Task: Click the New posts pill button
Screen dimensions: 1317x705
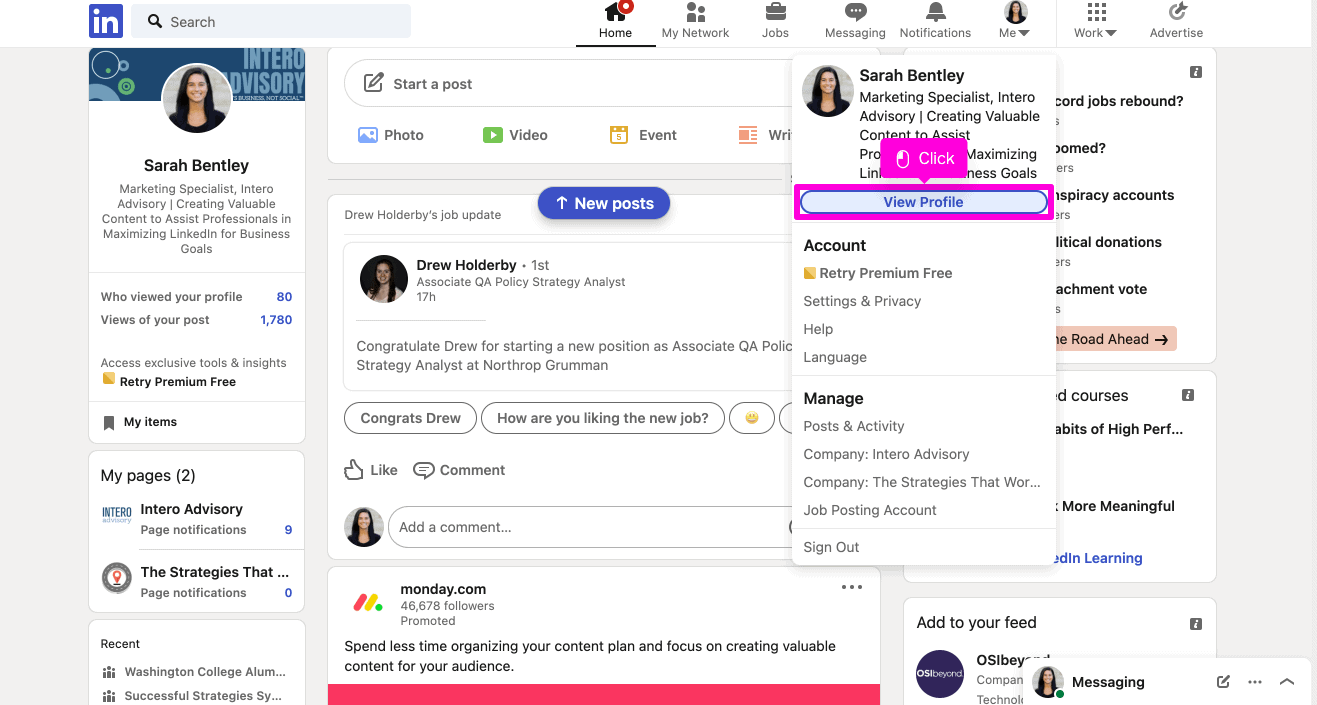Action: [604, 203]
